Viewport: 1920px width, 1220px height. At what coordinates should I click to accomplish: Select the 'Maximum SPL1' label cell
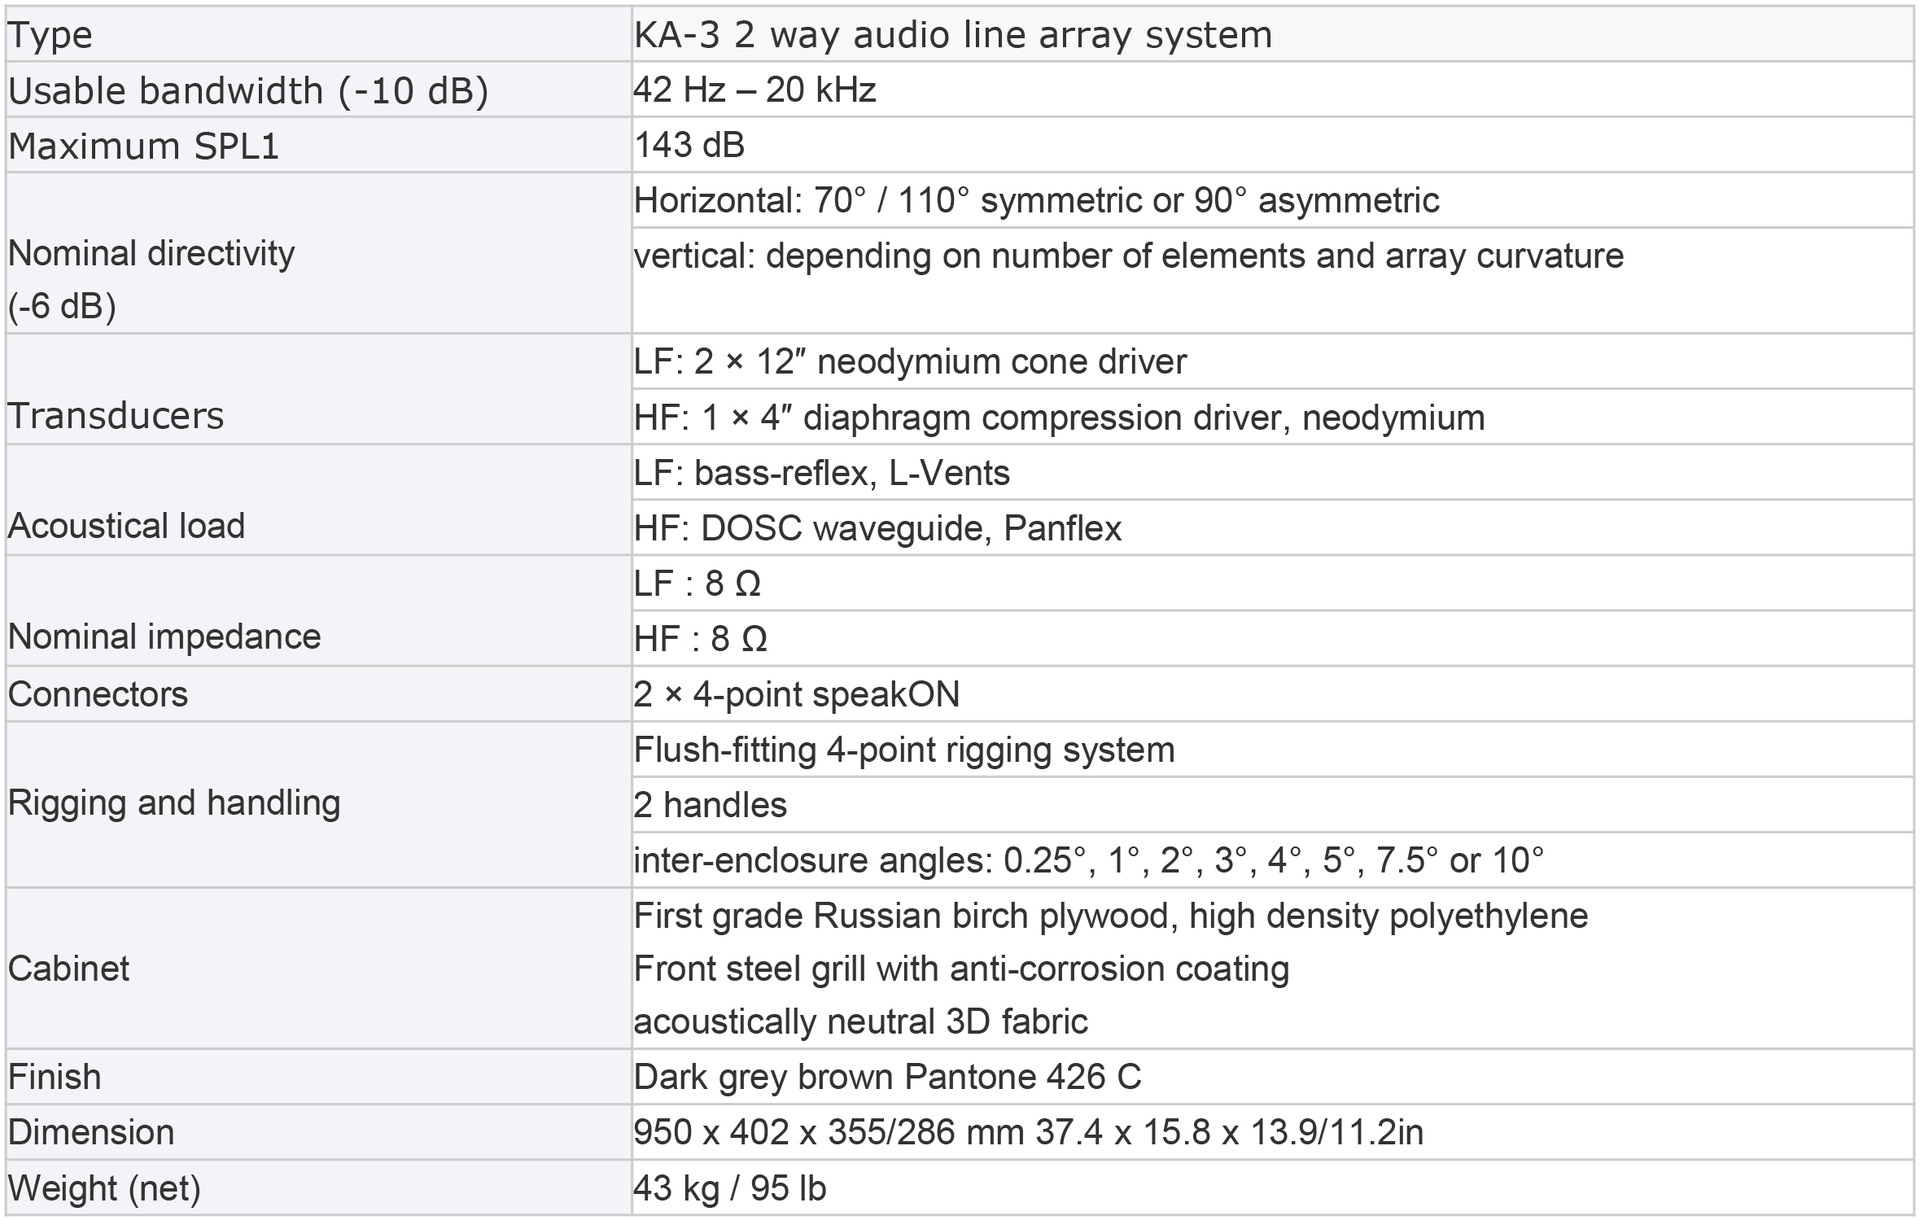[x=143, y=146]
